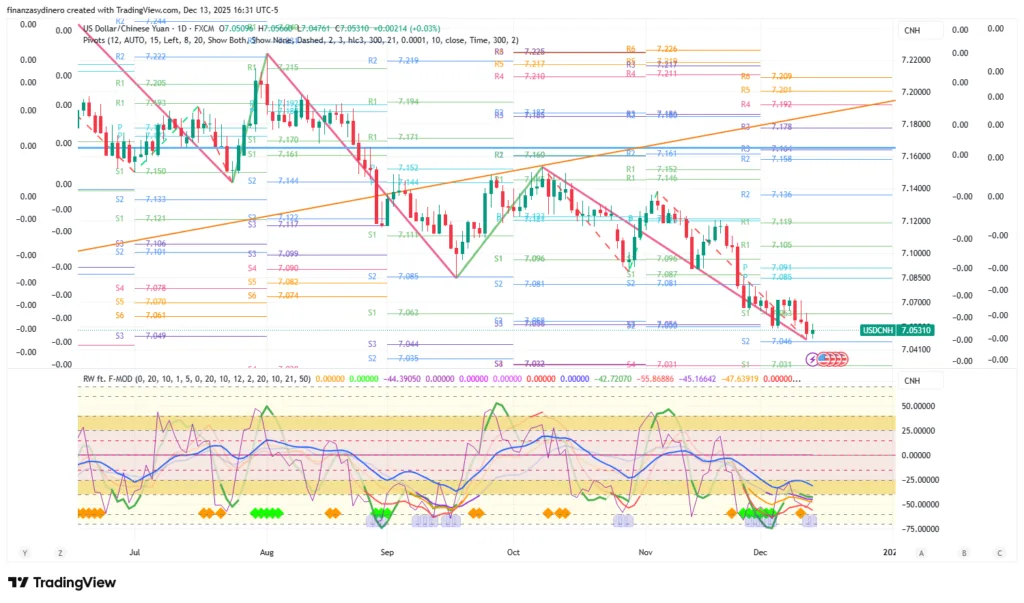Click the Sep label on time axis
1024x603 pixels.
(388, 551)
